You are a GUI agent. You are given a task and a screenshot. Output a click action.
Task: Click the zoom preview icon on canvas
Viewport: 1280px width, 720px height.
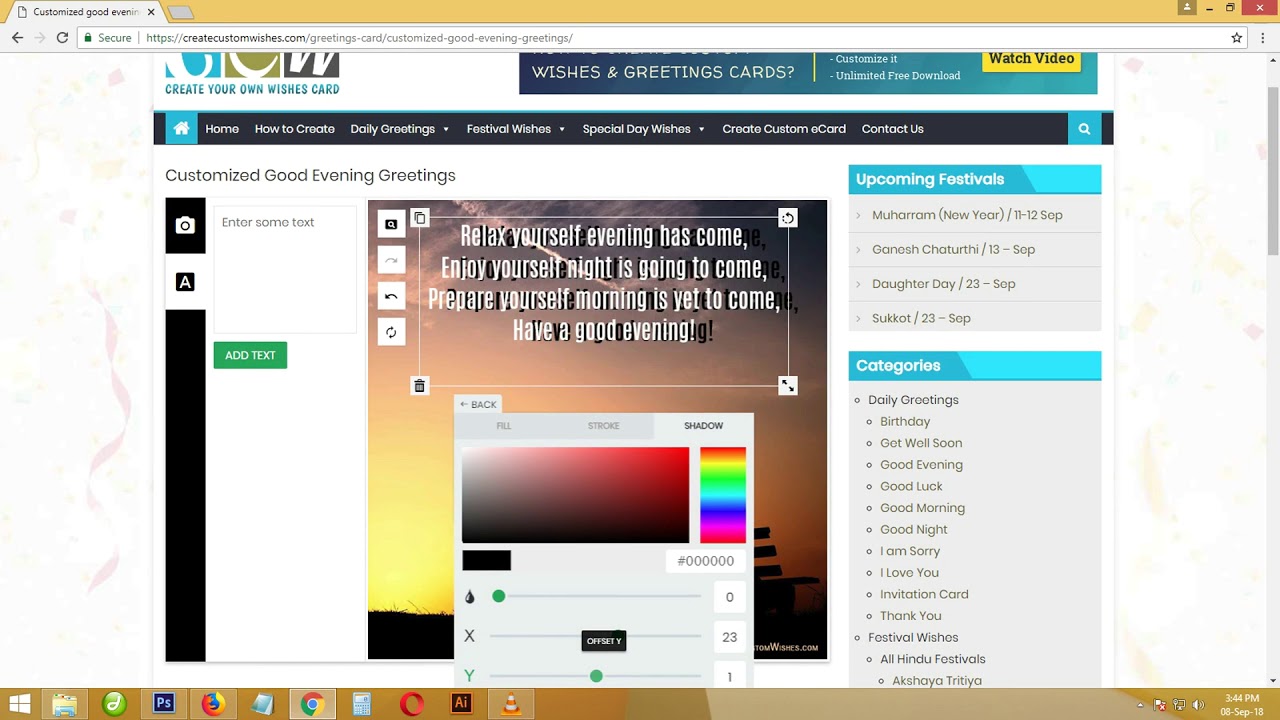[x=391, y=224]
